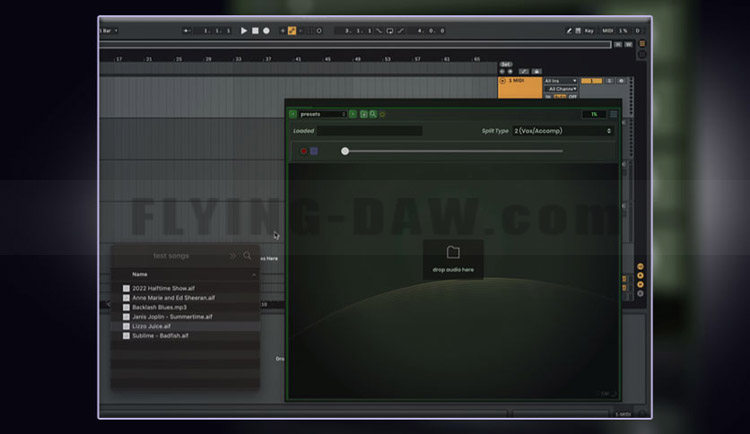
Task: Click the plugin's playback position slider handle
Action: click(x=345, y=151)
